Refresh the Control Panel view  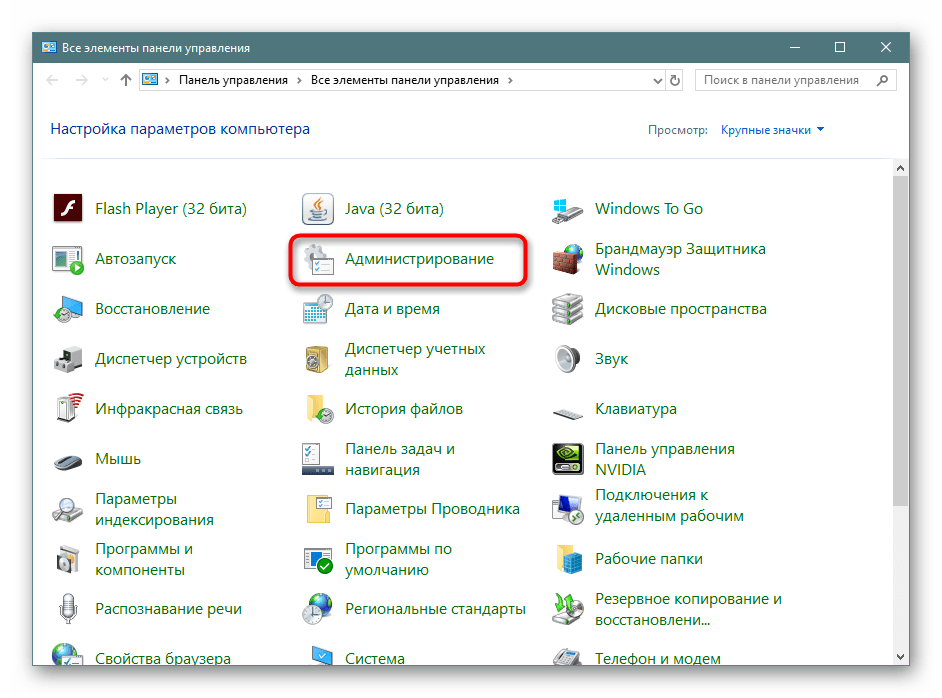coord(675,80)
